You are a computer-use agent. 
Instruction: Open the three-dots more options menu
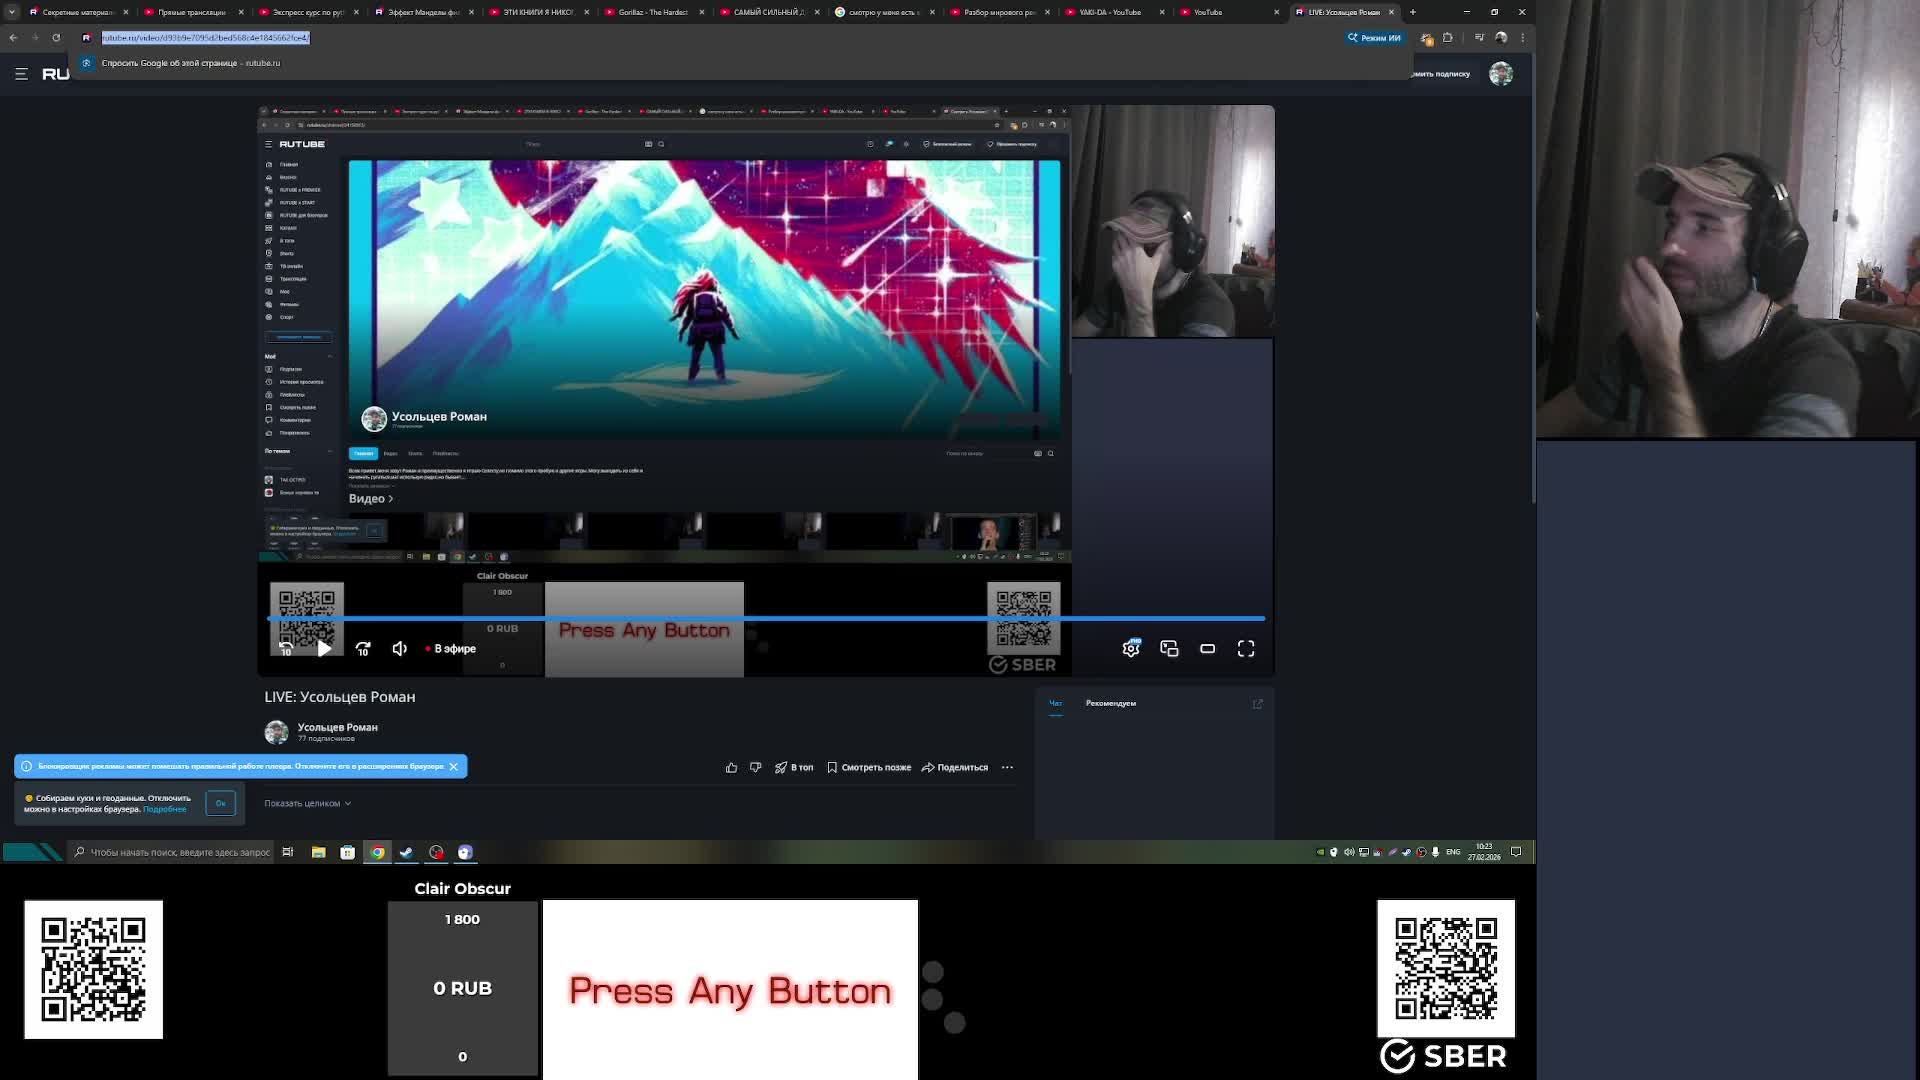tap(1007, 767)
